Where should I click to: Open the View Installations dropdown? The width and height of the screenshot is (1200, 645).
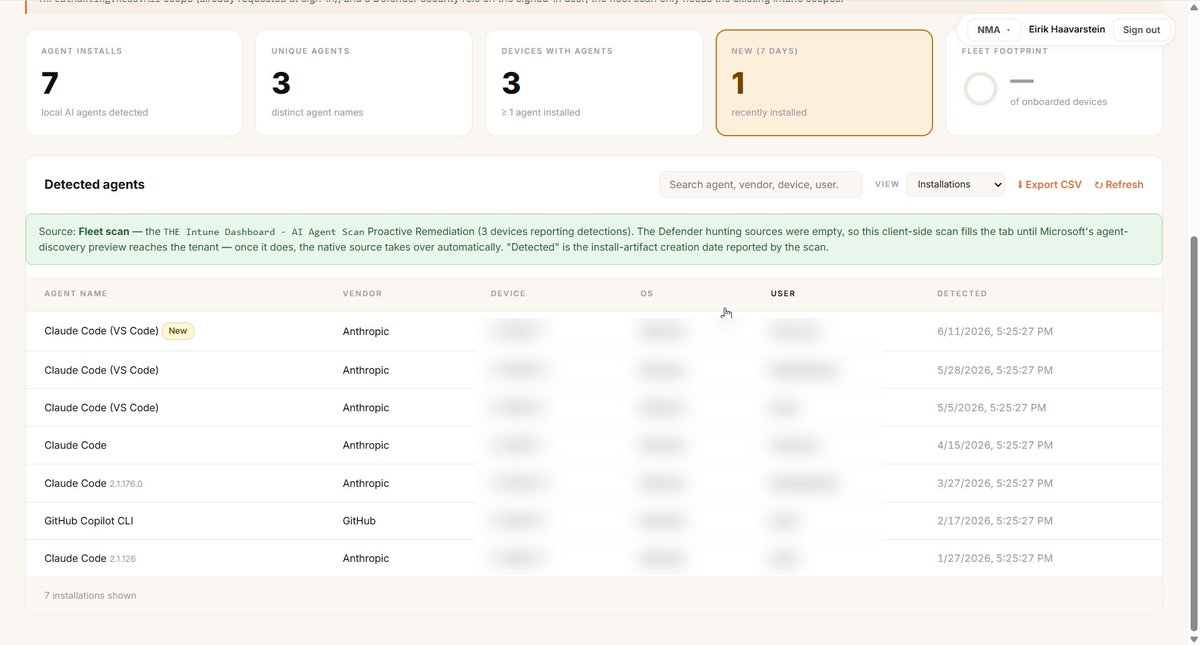(955, 184)
